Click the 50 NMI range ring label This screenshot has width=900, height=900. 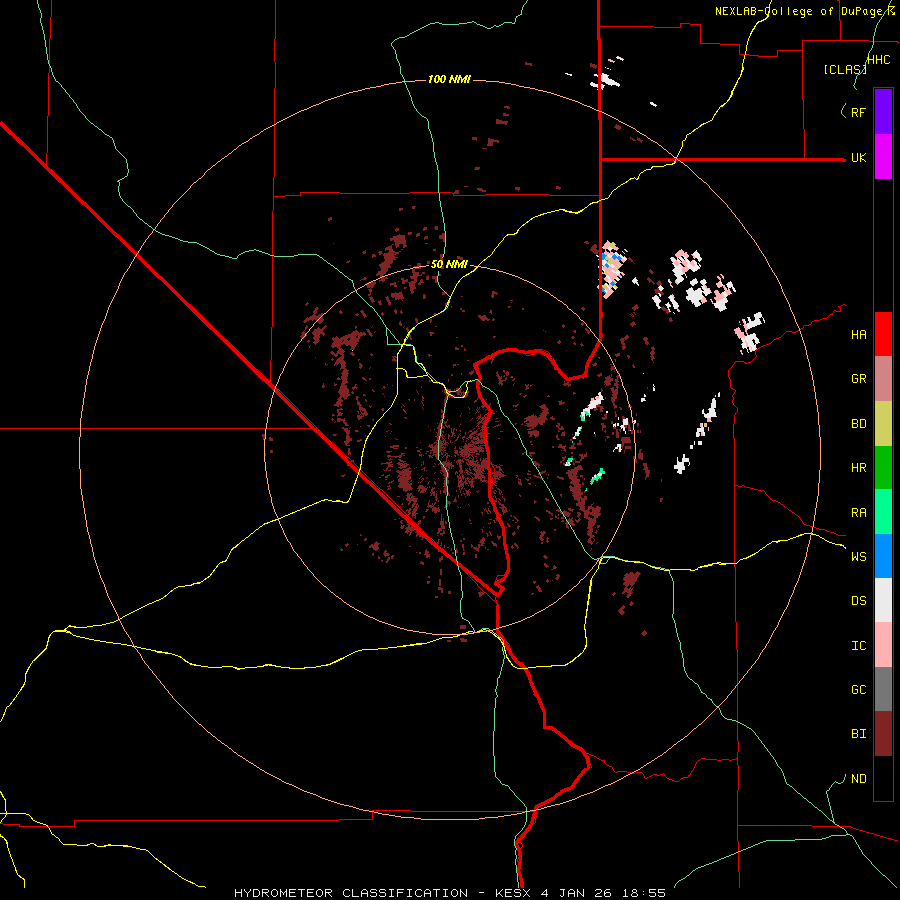pos(449,265)
